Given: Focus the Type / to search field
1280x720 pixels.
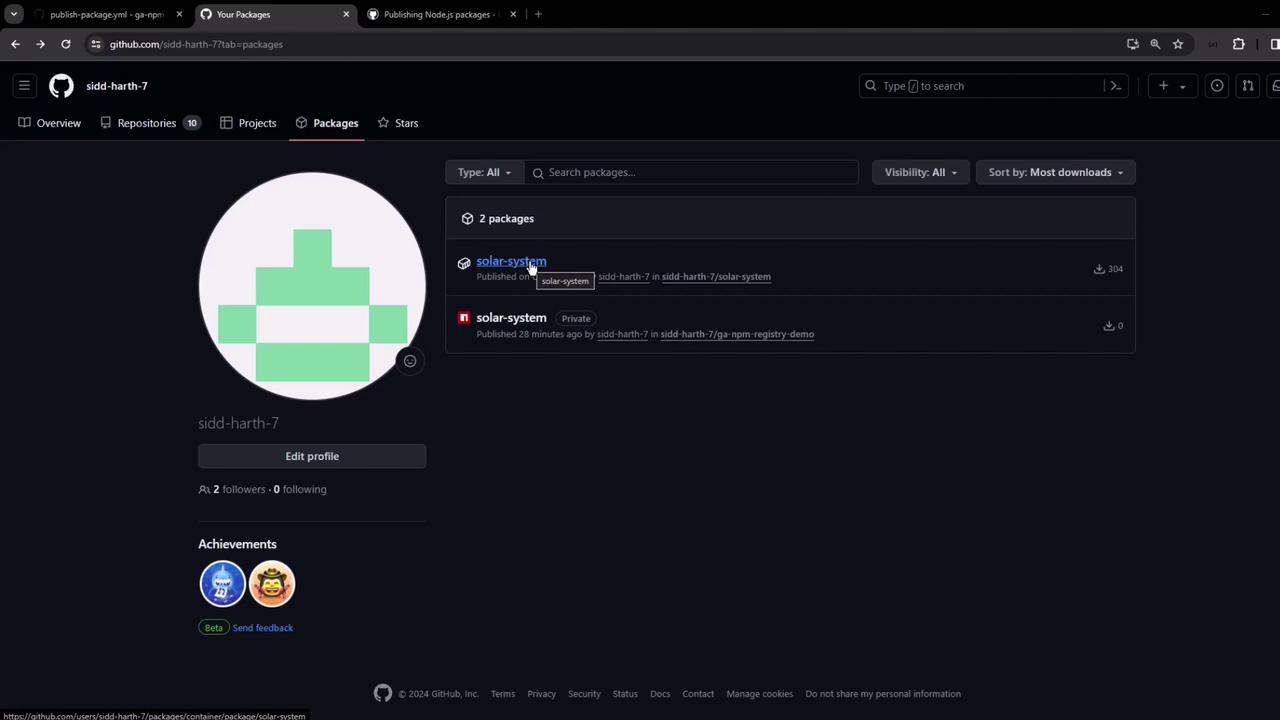Looking at the screenshot, I should (983, 86).
